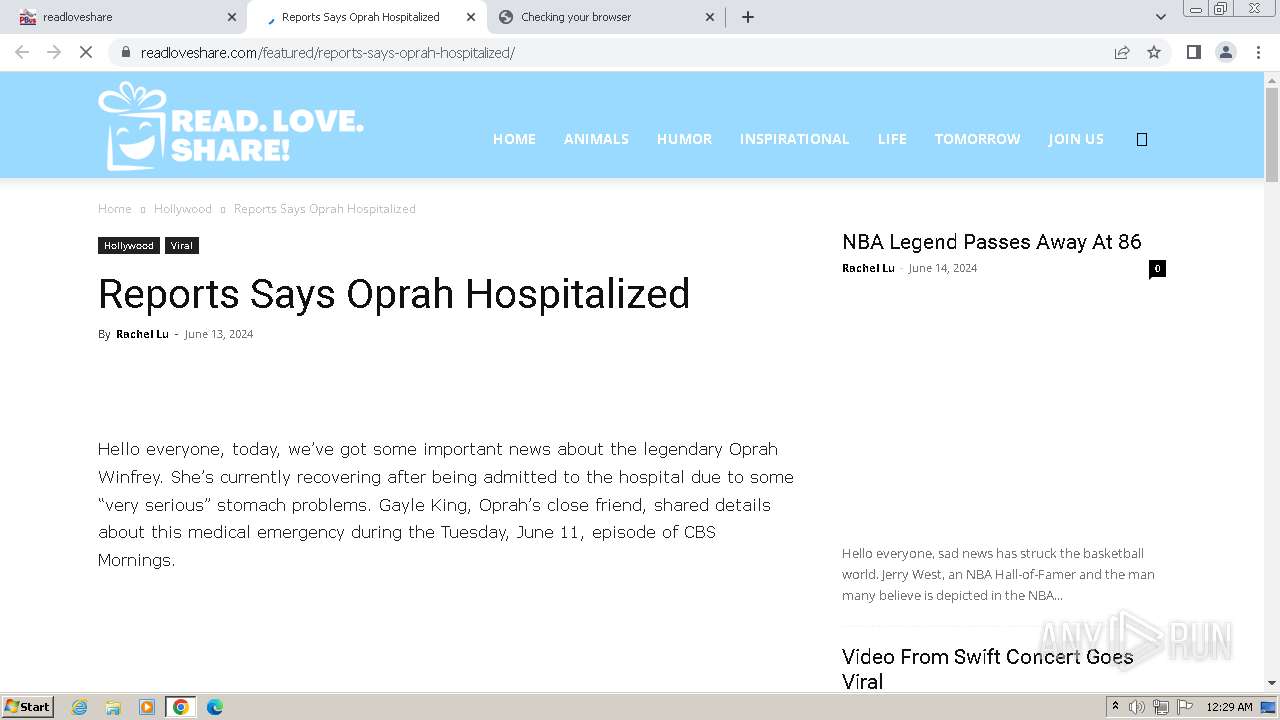Screen dimensions: 1280x720
Task: Open Video From Swift Concert Goes Viral
Action: tap(987, 669)
